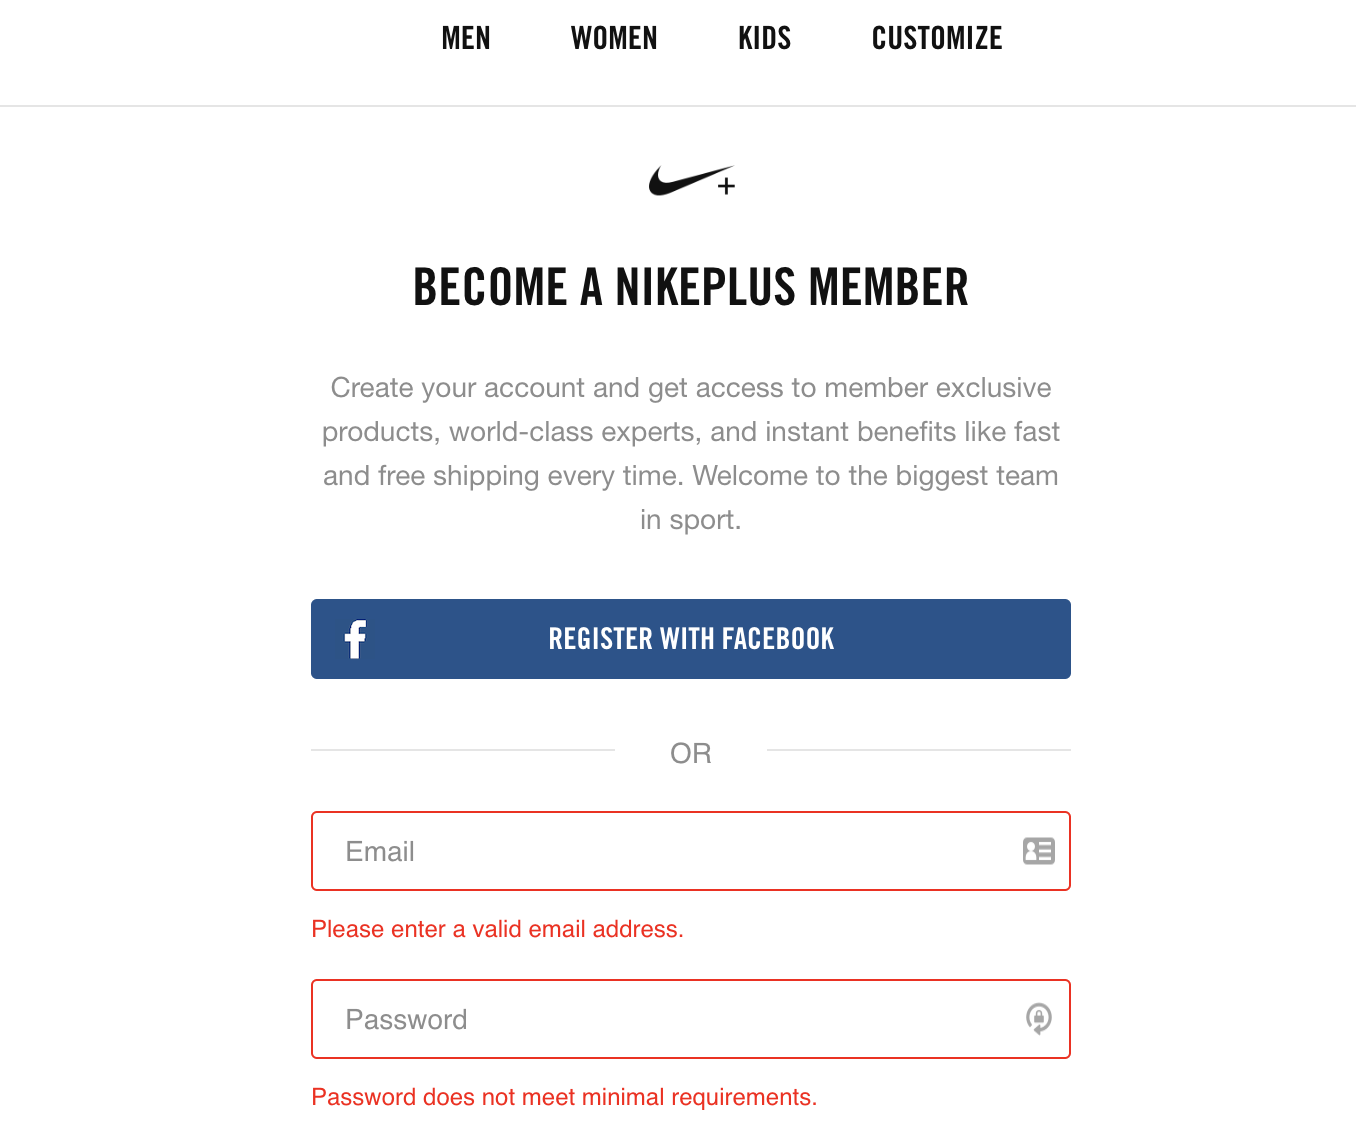Click the contact card icon in the Email field
Screen dimensions: 1356x1132
1039,851
